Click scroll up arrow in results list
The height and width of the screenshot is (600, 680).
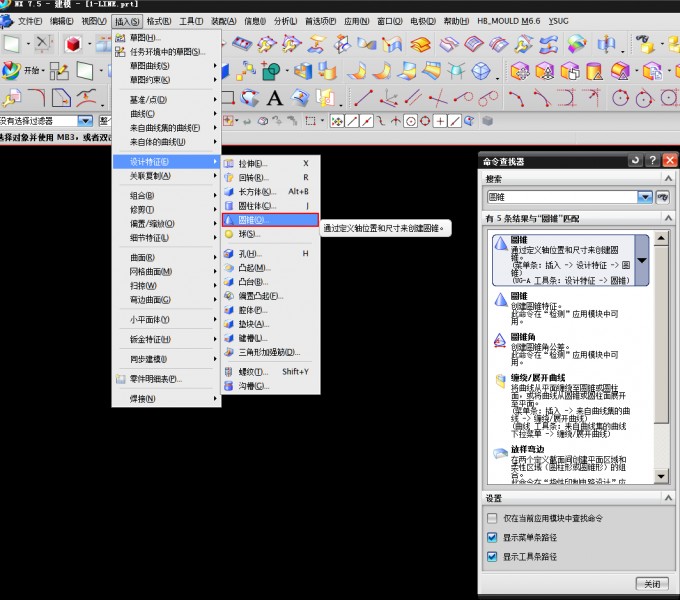(x=661, y=238)
